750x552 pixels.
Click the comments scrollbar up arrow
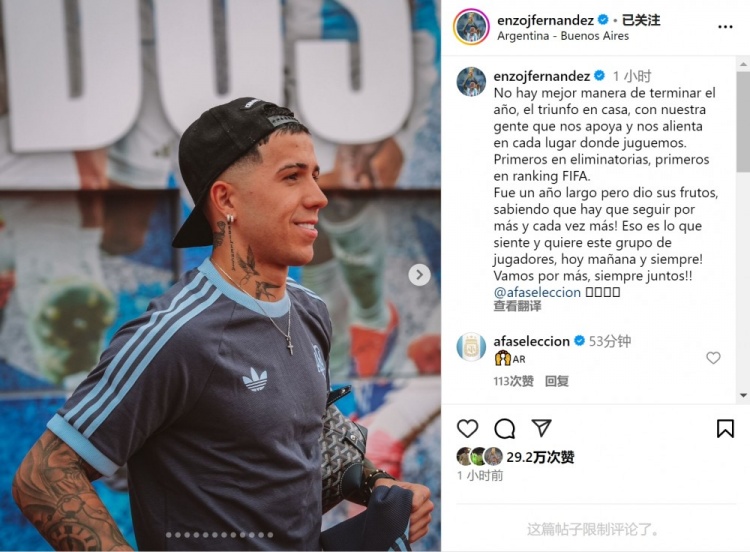click(743, 63)
